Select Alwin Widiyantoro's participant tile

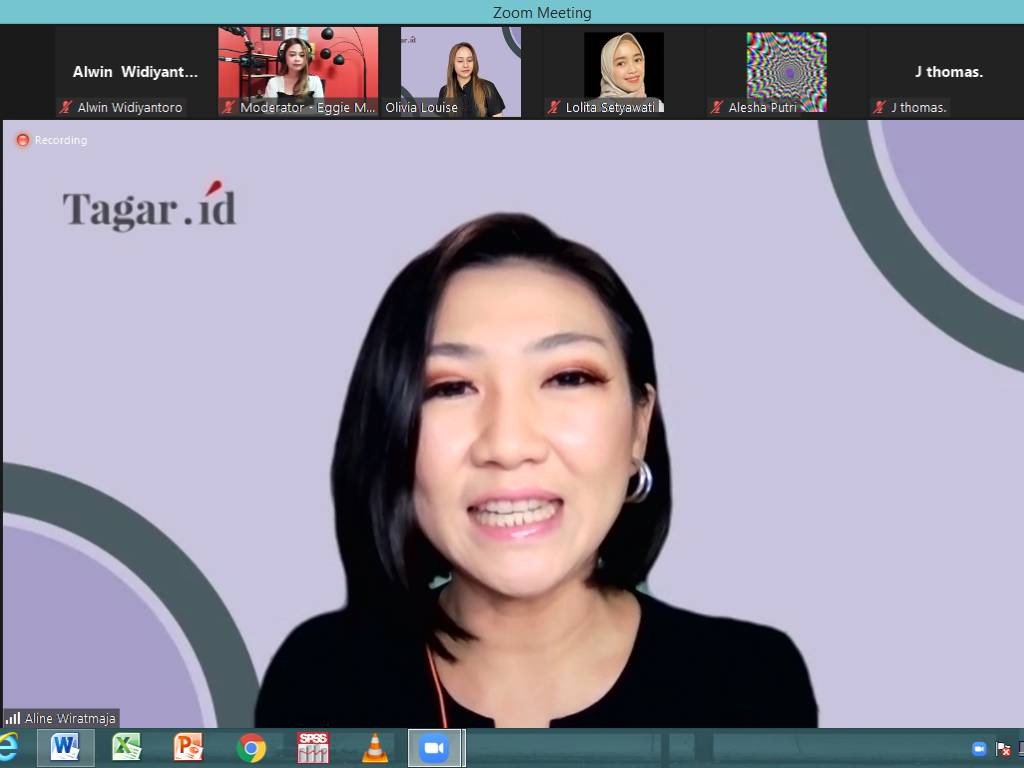coord(135,72)
